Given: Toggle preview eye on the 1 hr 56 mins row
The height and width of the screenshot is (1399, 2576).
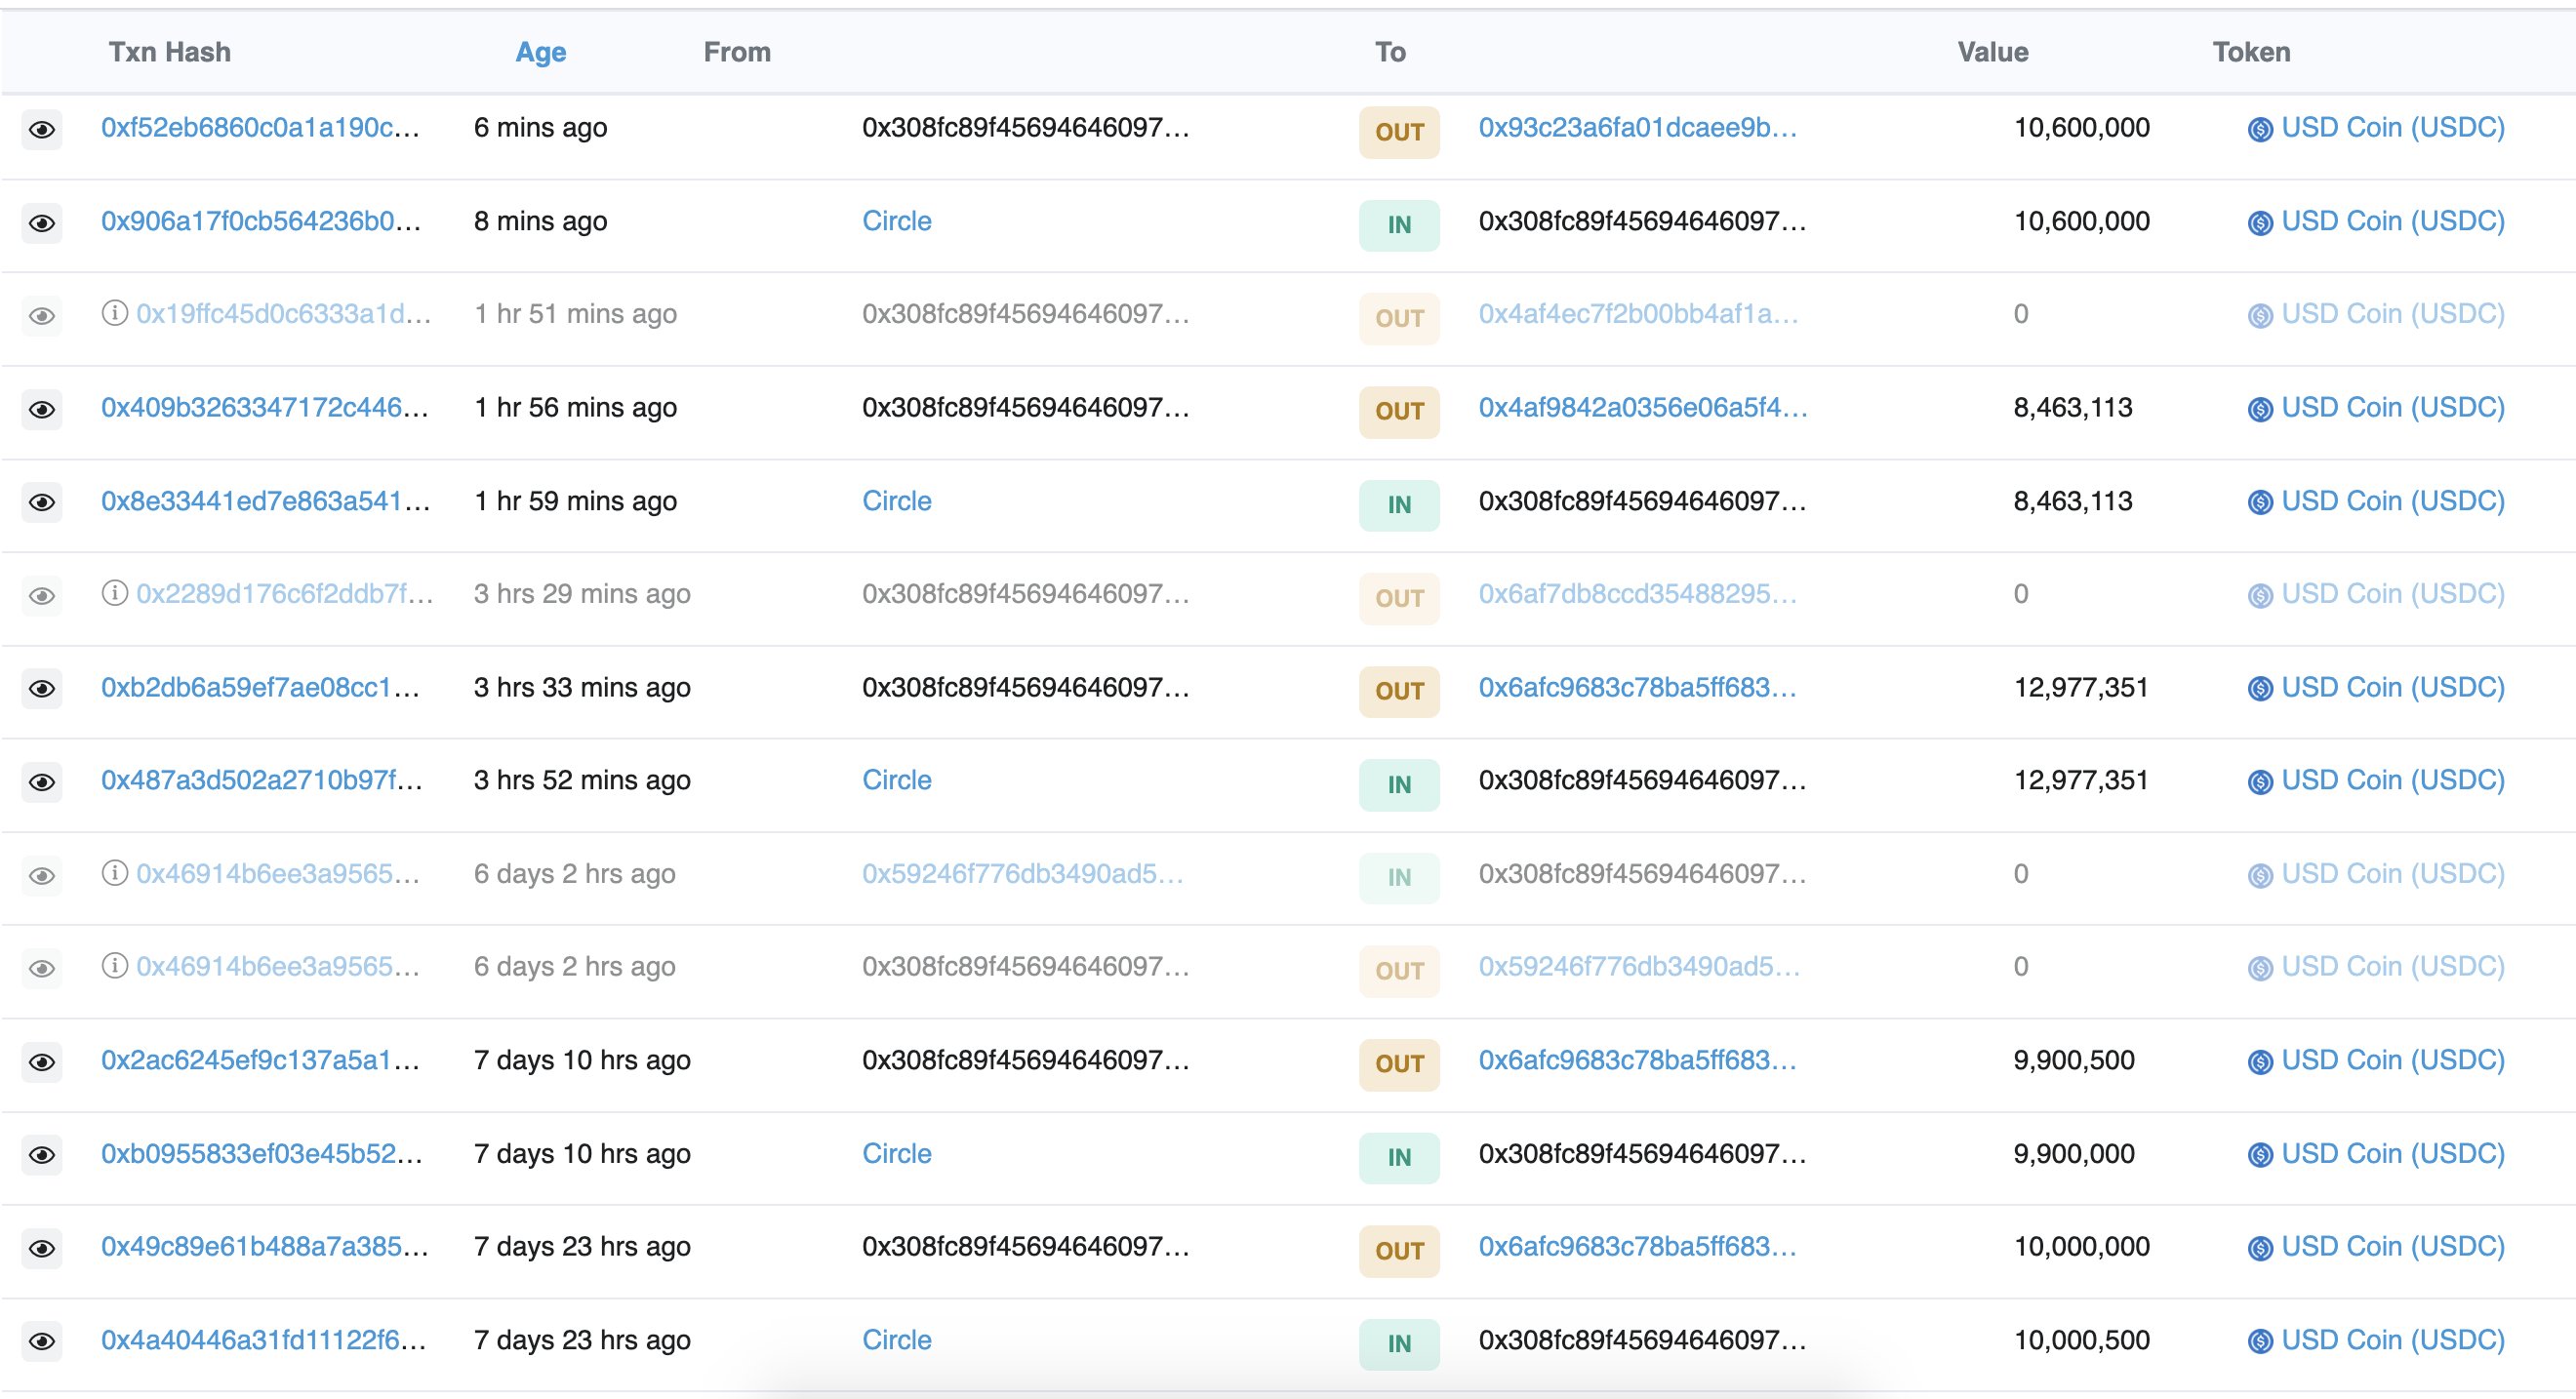Looking at the screenshot, I should (42, 407).
